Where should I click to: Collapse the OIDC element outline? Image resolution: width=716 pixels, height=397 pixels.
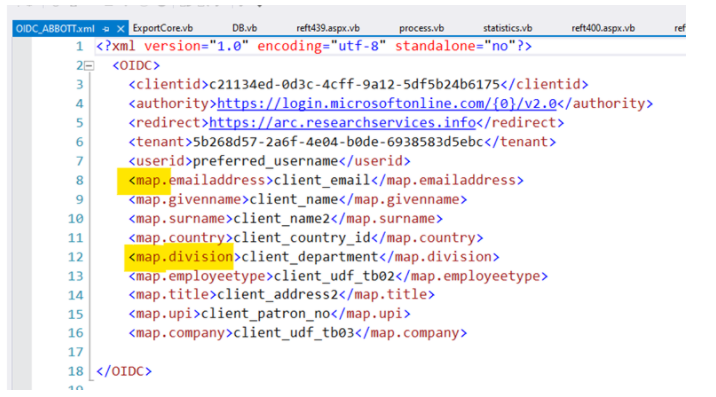89,66
